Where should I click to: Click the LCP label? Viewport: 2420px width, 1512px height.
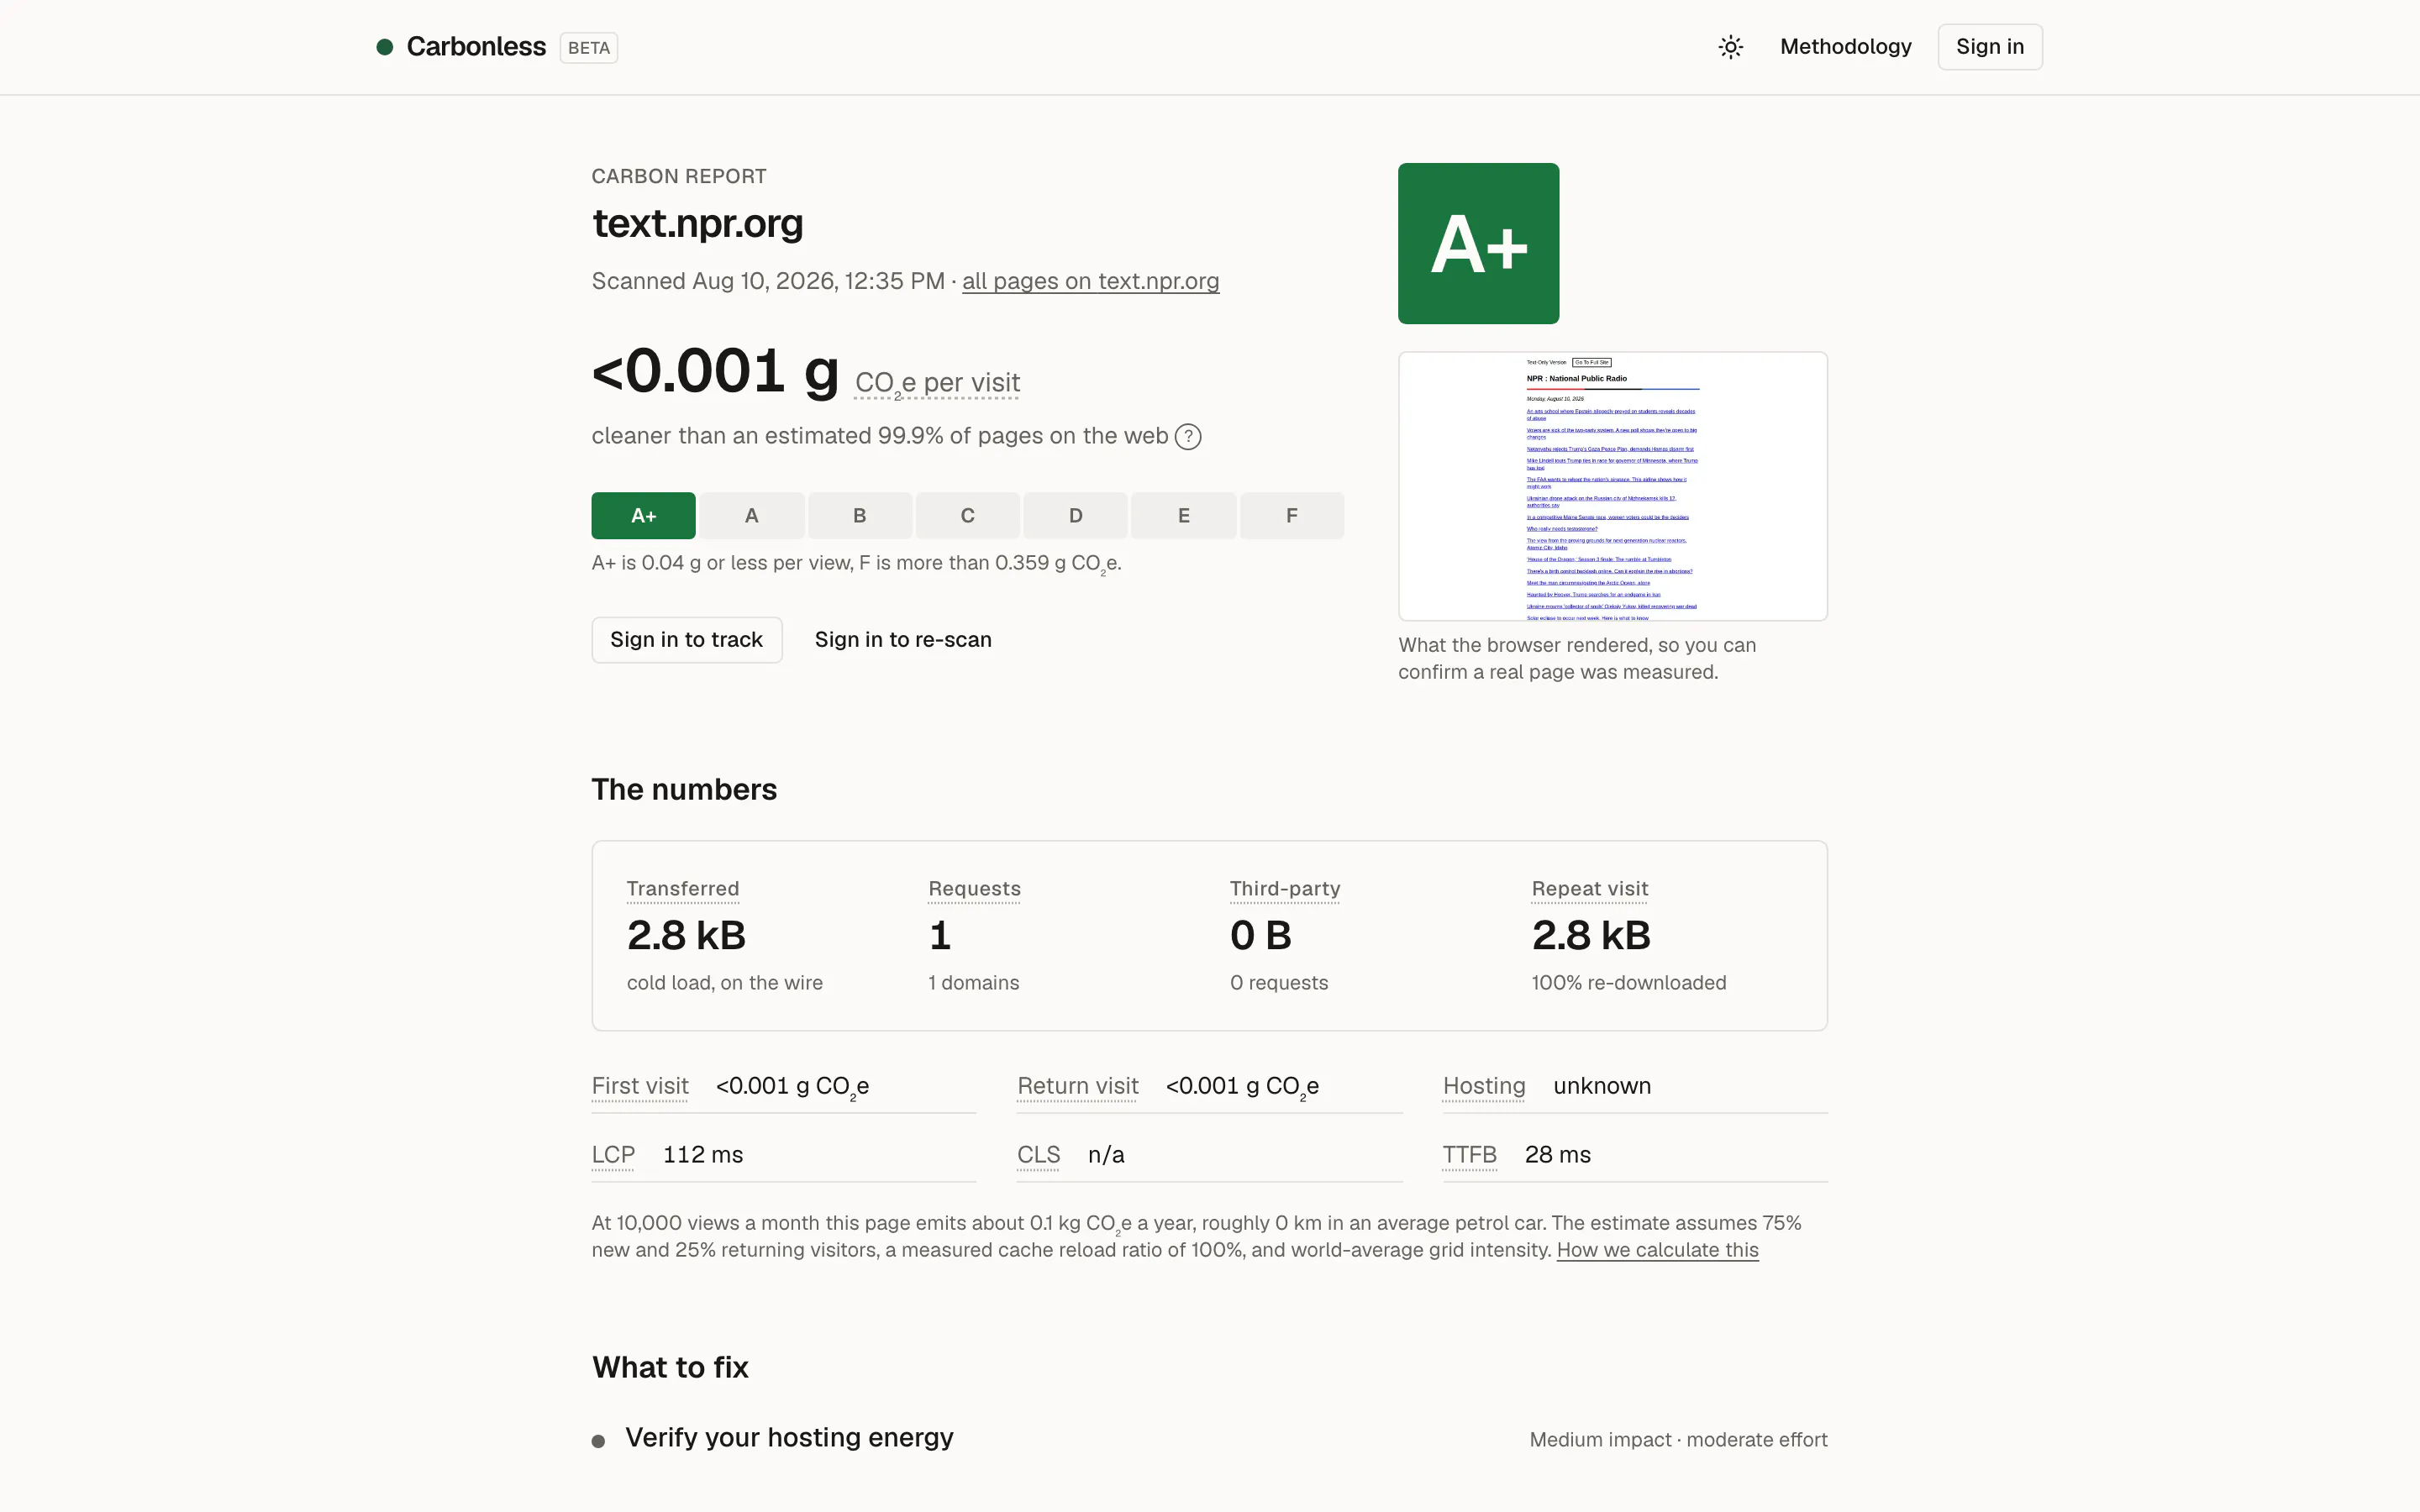coord(613,1155)
